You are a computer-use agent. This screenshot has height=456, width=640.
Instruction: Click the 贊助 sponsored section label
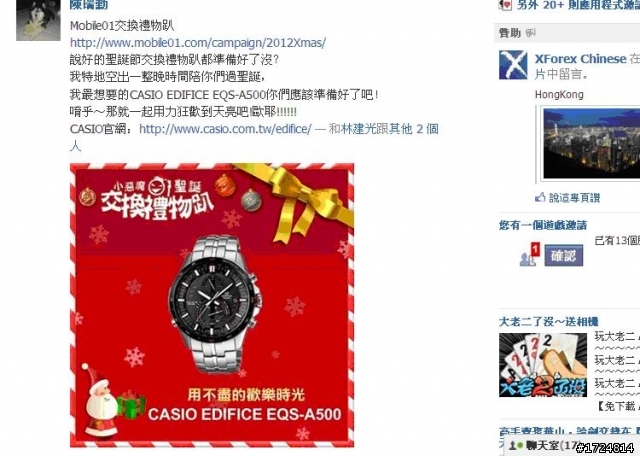coord(510,33)
